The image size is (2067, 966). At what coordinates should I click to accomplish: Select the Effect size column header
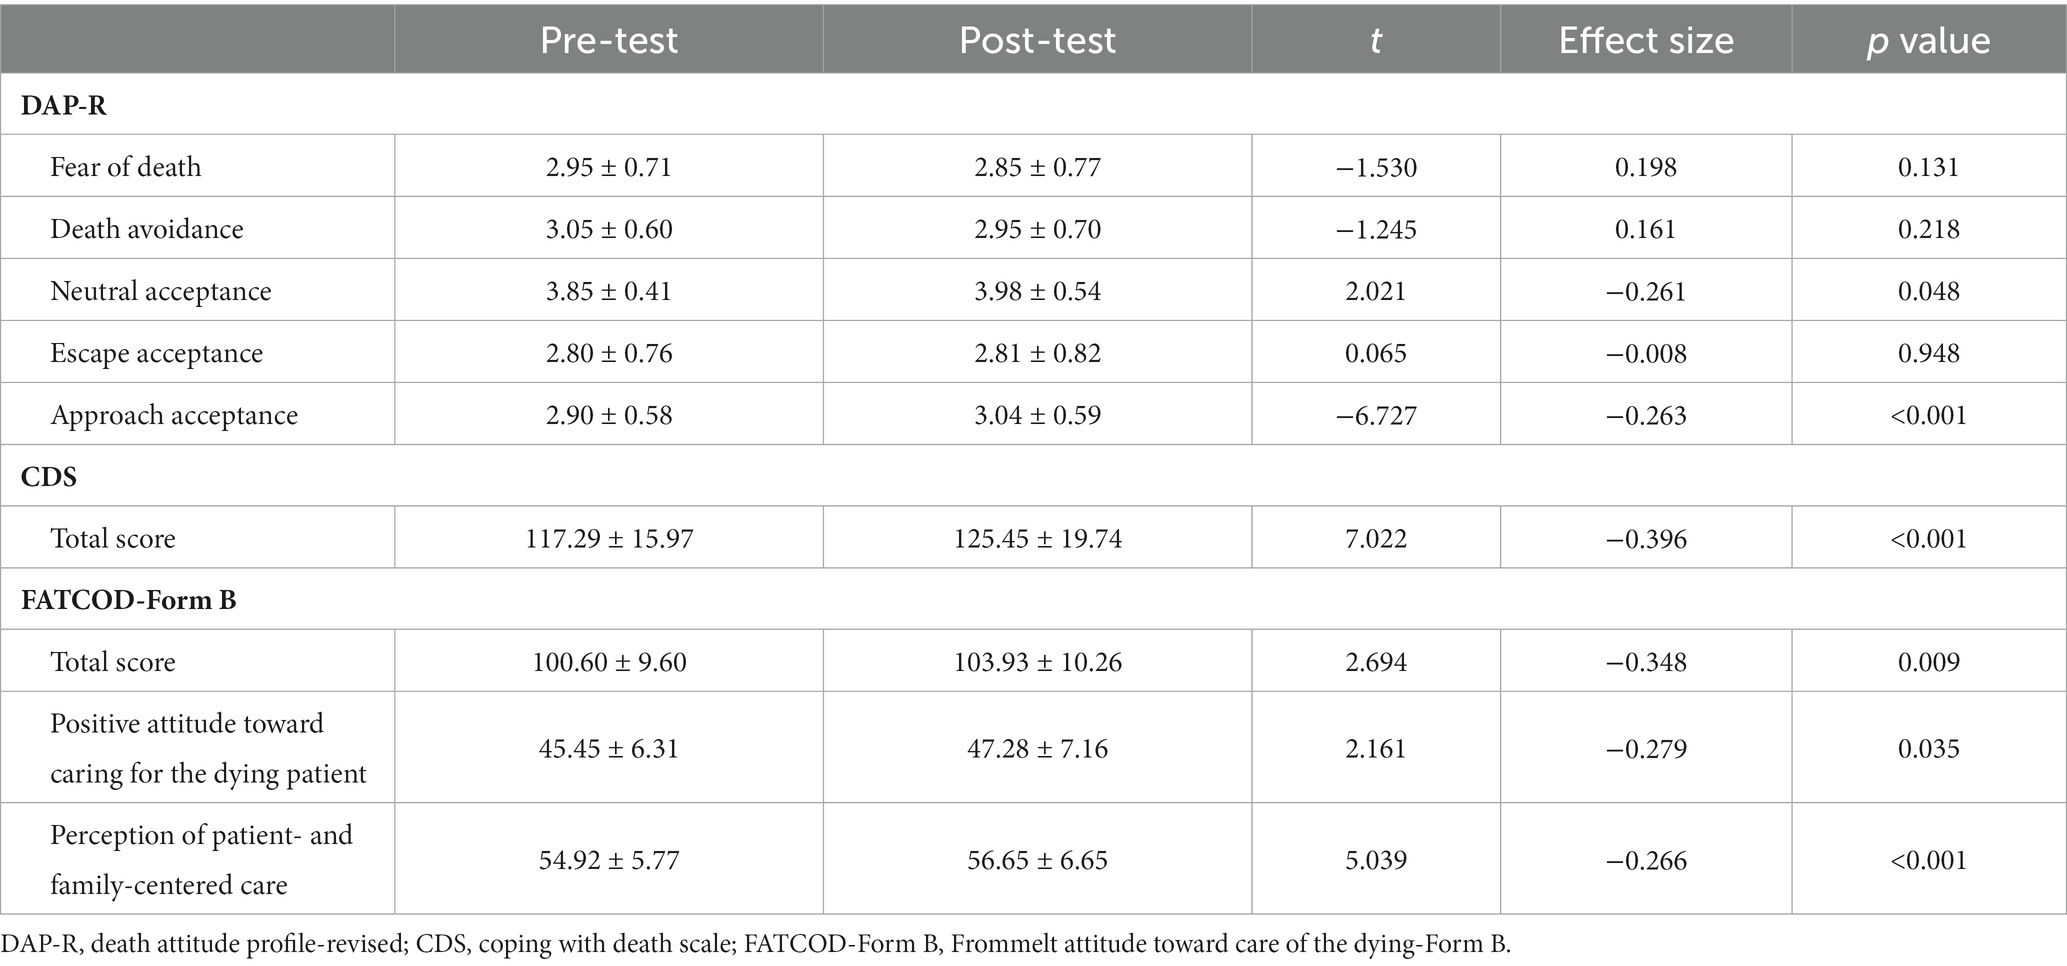[x=1646, y=40]
